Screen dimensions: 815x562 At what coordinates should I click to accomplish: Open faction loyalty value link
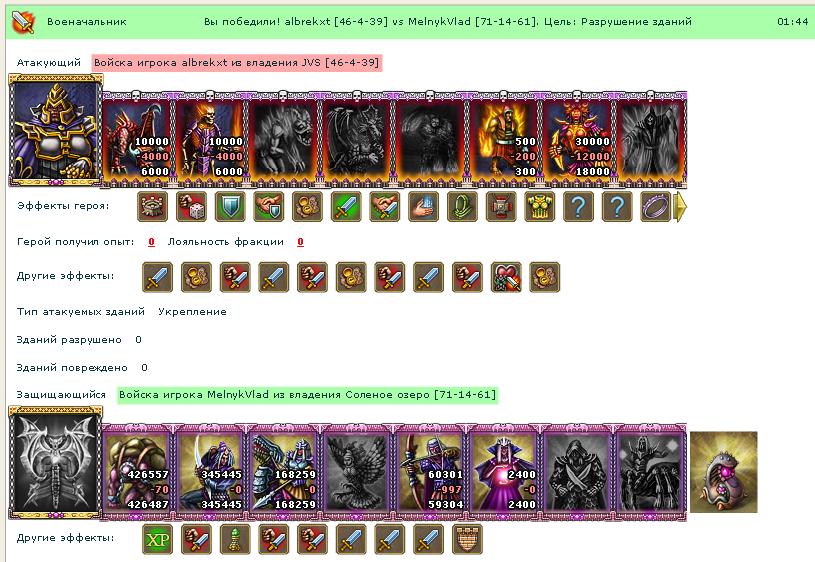pyautogui.click(x=300, y=242)
